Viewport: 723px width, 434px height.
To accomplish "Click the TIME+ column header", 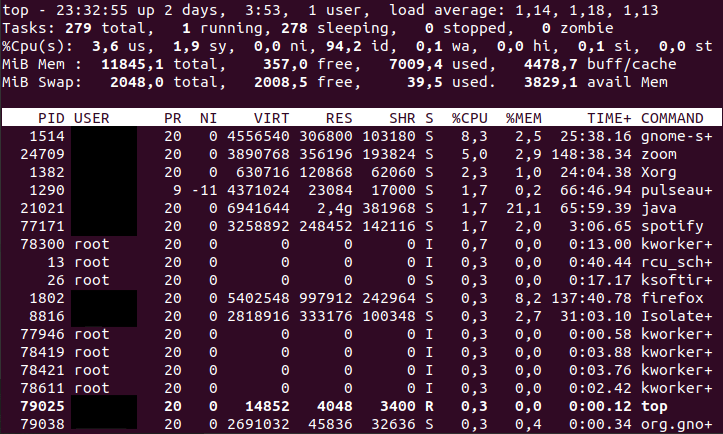I will click(609, 119).
